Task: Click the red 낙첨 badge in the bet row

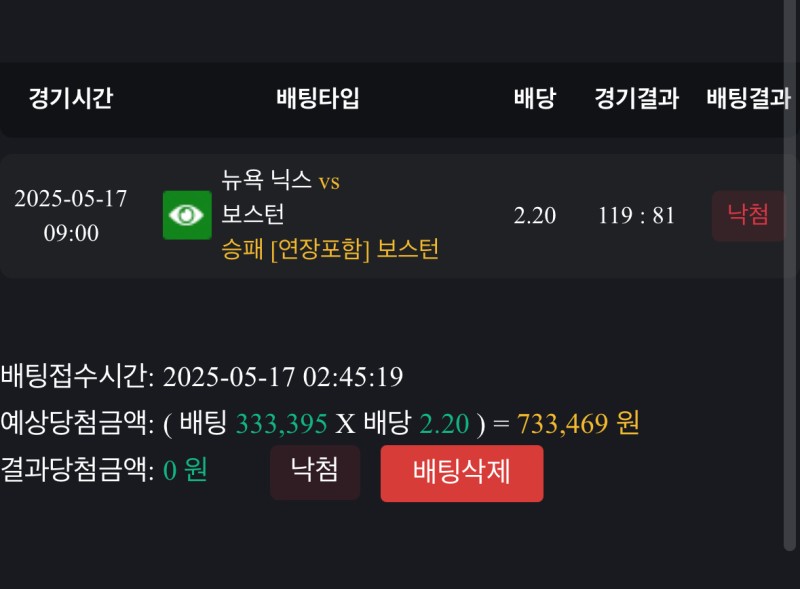Action: 748,216
